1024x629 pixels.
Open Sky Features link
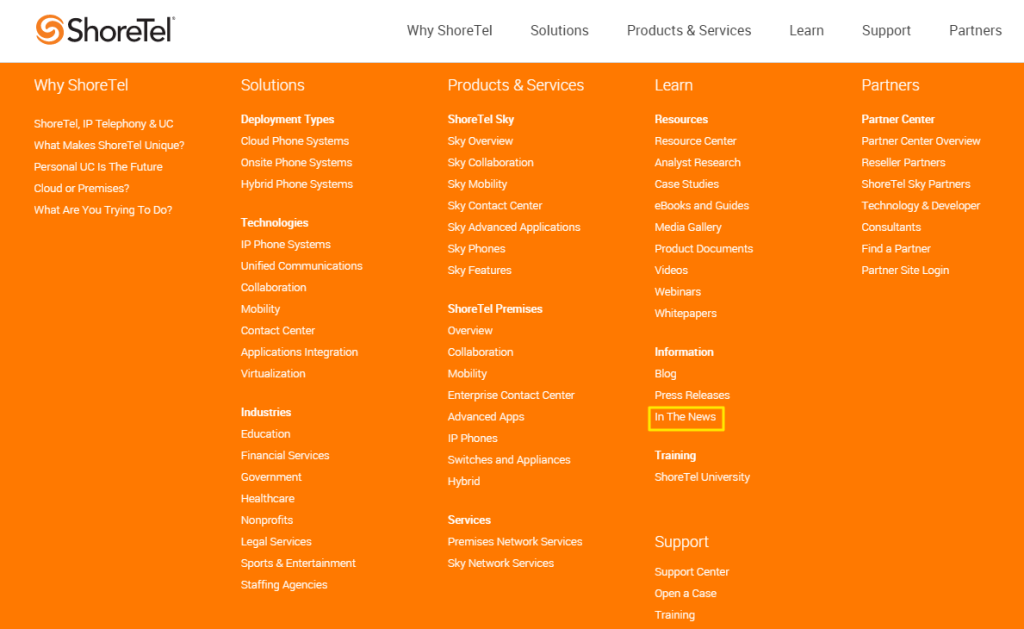[x=479, y=270]
